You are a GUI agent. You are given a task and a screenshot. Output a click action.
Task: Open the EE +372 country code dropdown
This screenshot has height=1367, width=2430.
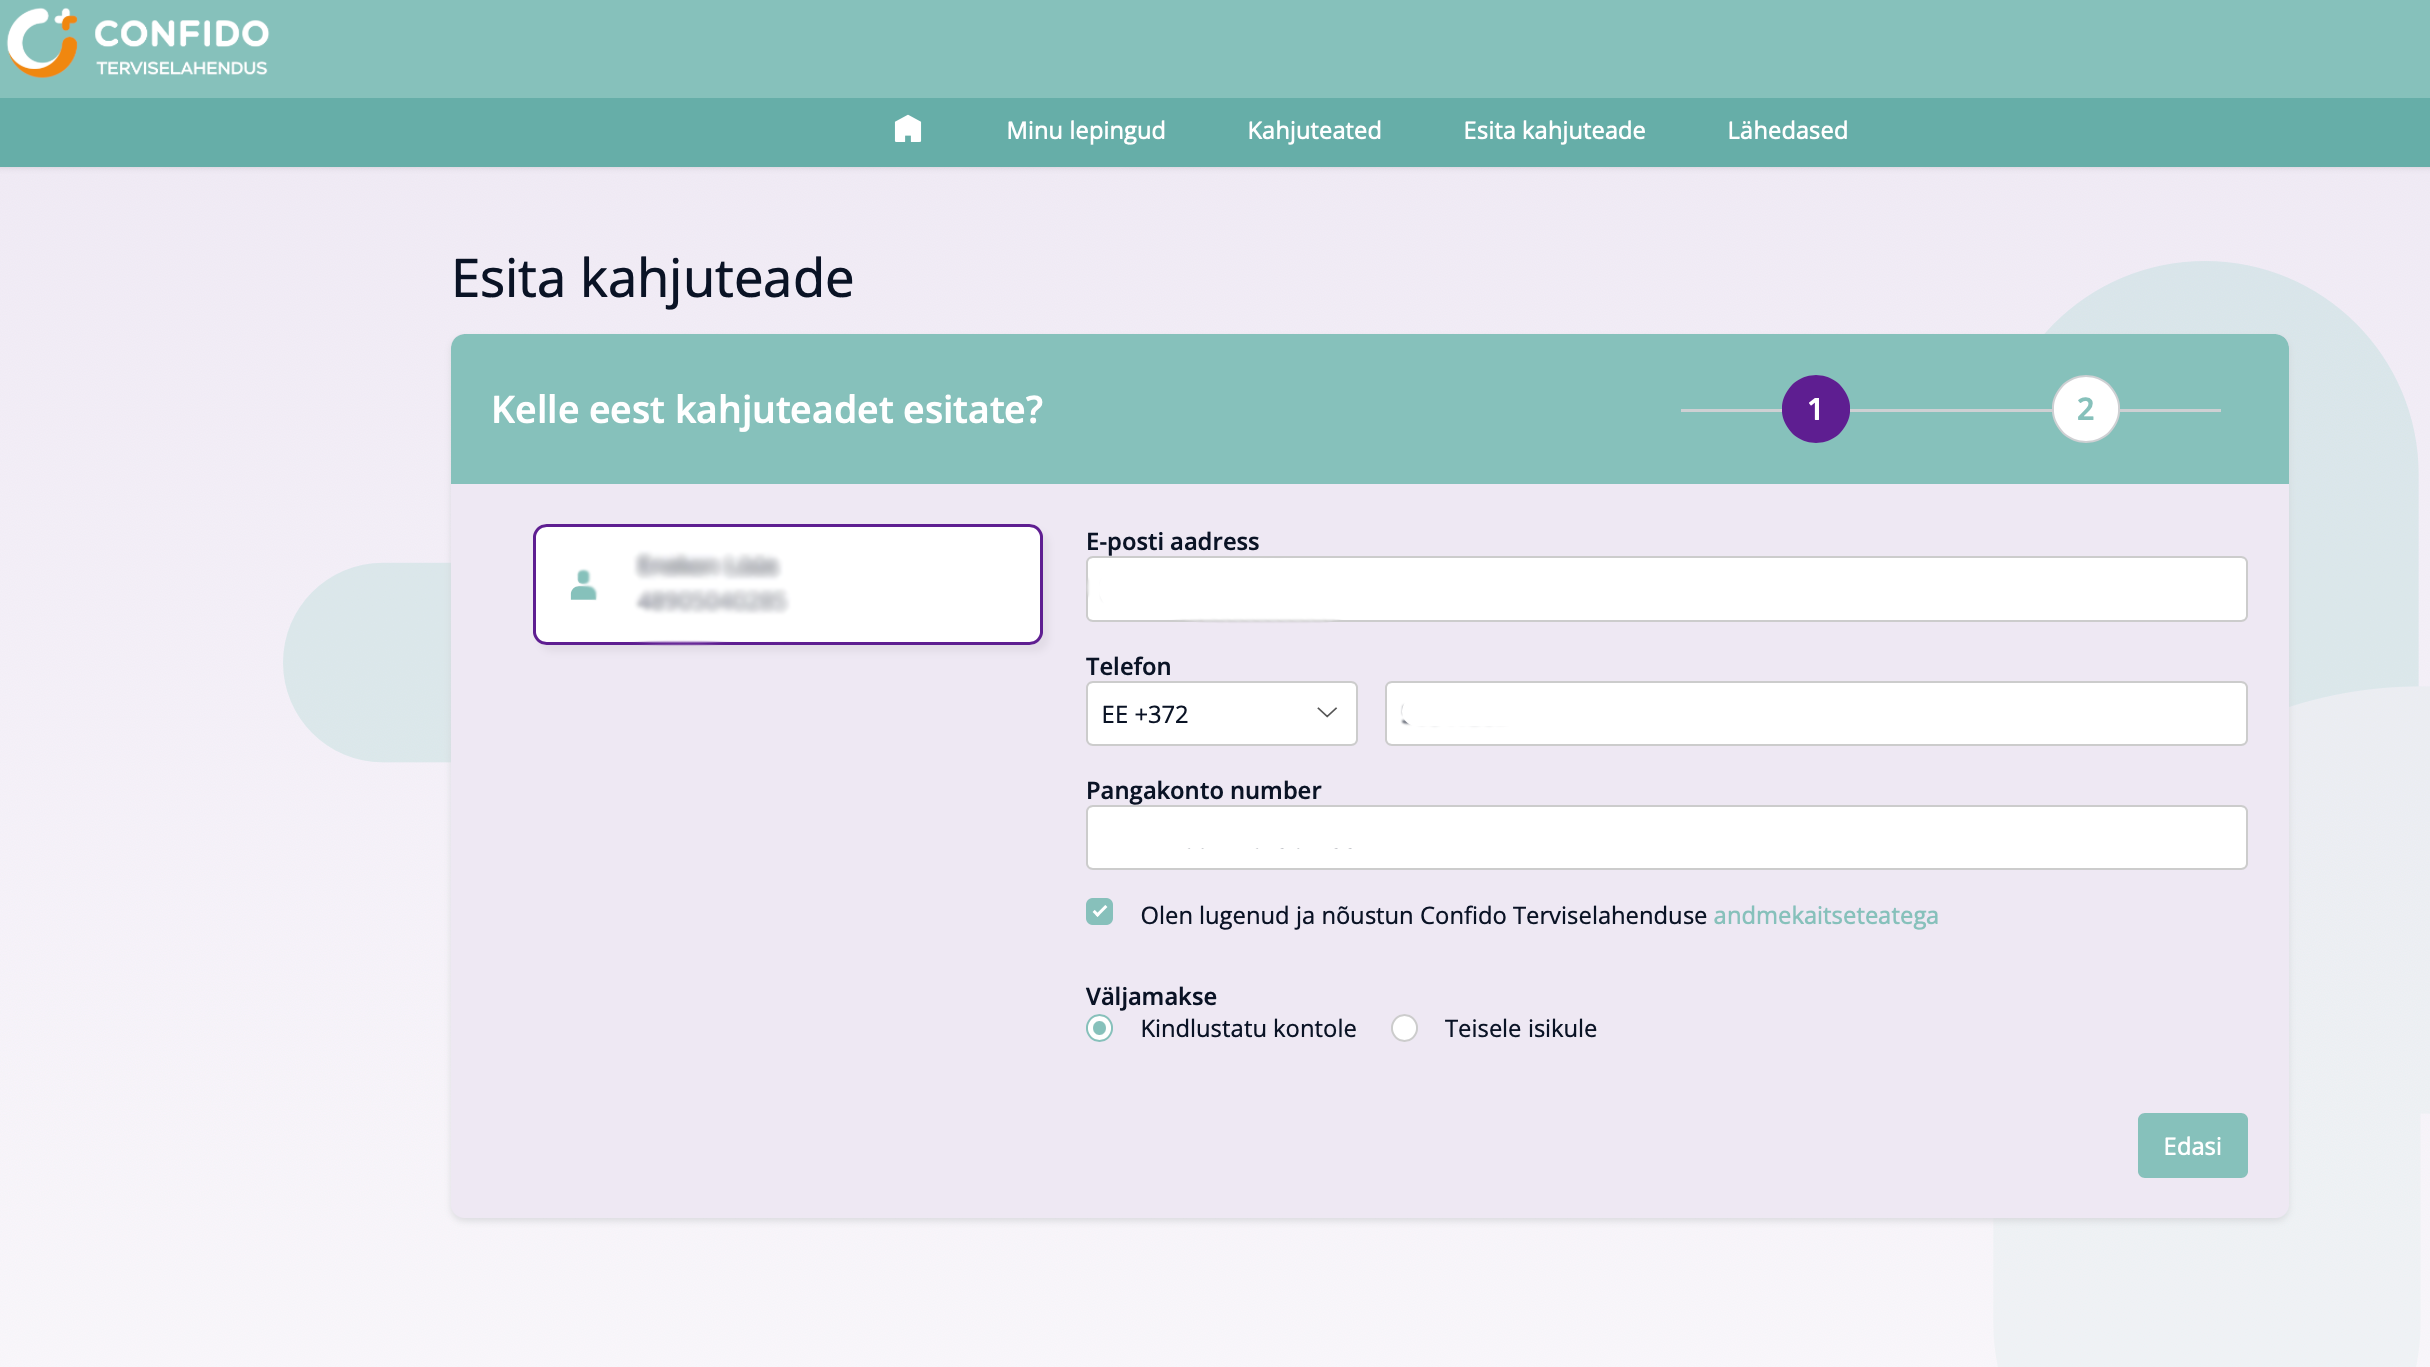pos(1220,713)
